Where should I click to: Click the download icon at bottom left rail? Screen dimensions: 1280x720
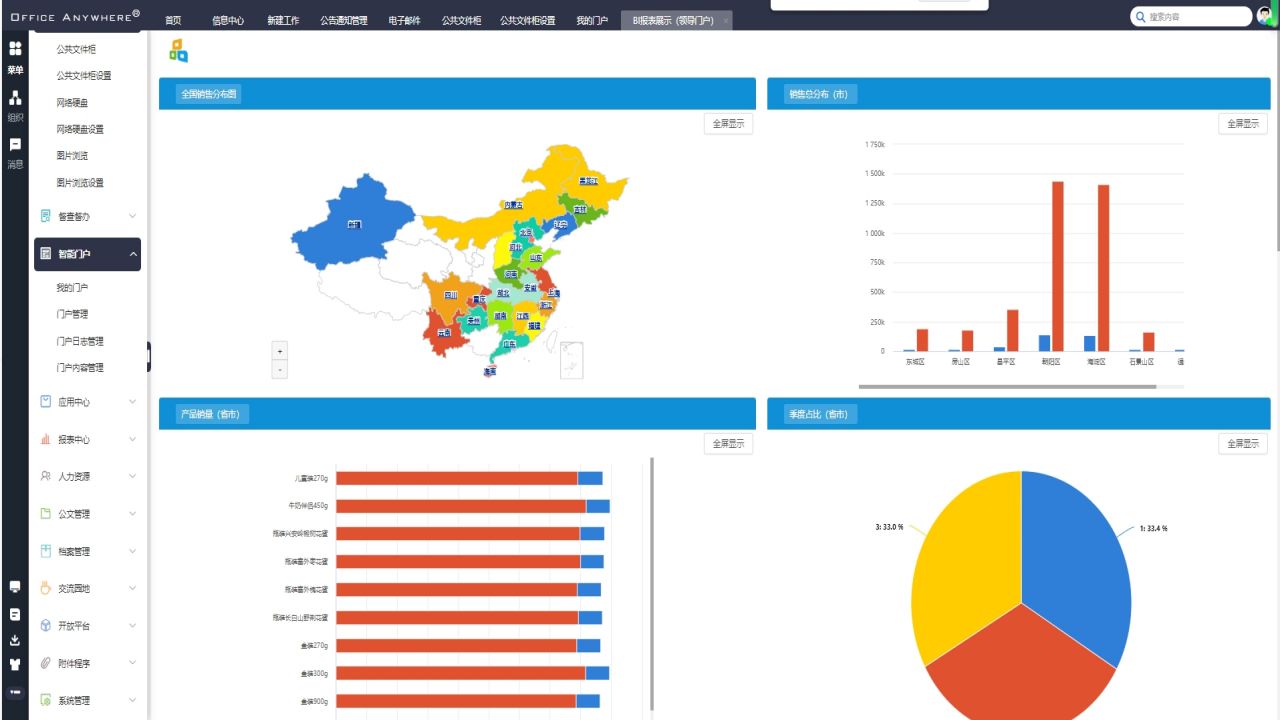(15, 638)
